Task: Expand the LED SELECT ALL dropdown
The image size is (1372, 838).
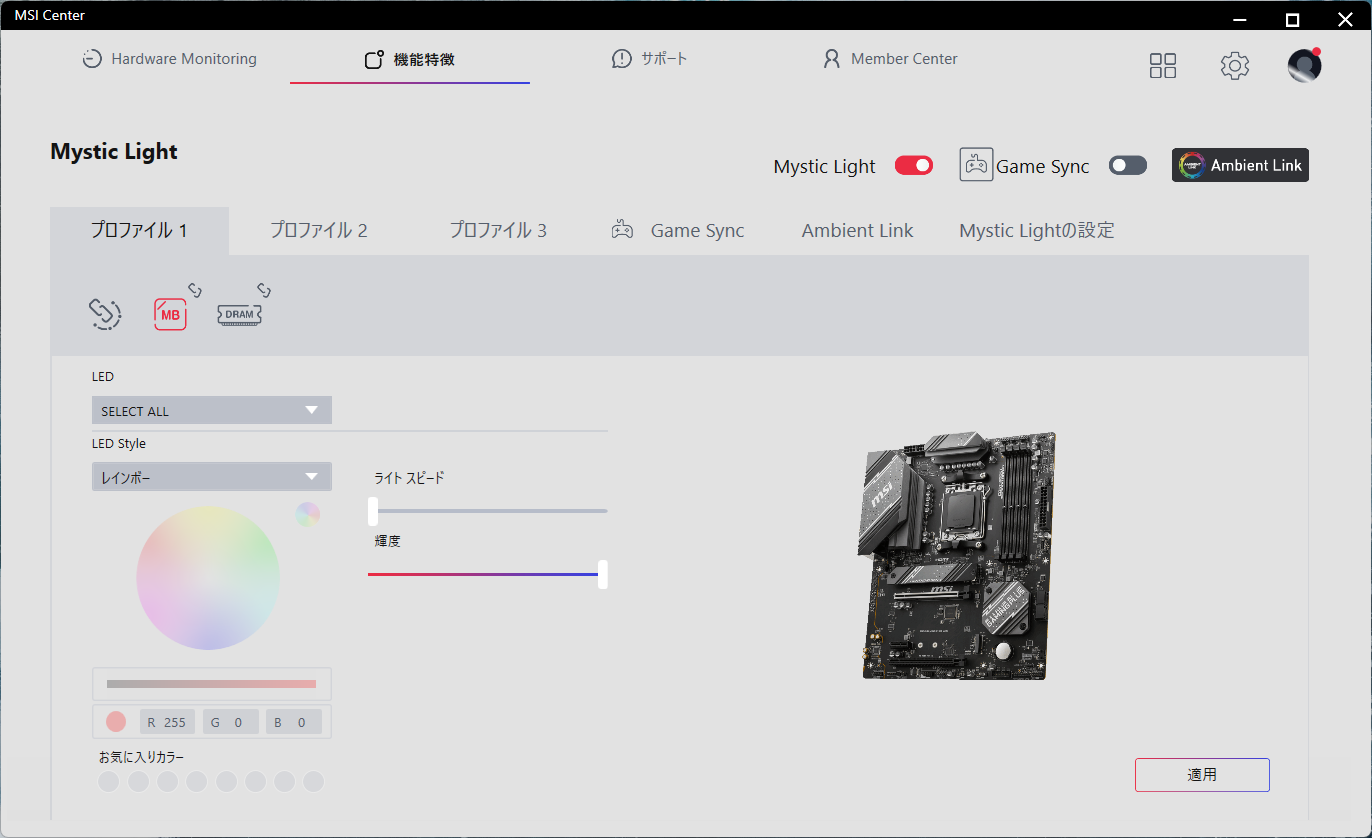Action: click(x=212, y=410)
